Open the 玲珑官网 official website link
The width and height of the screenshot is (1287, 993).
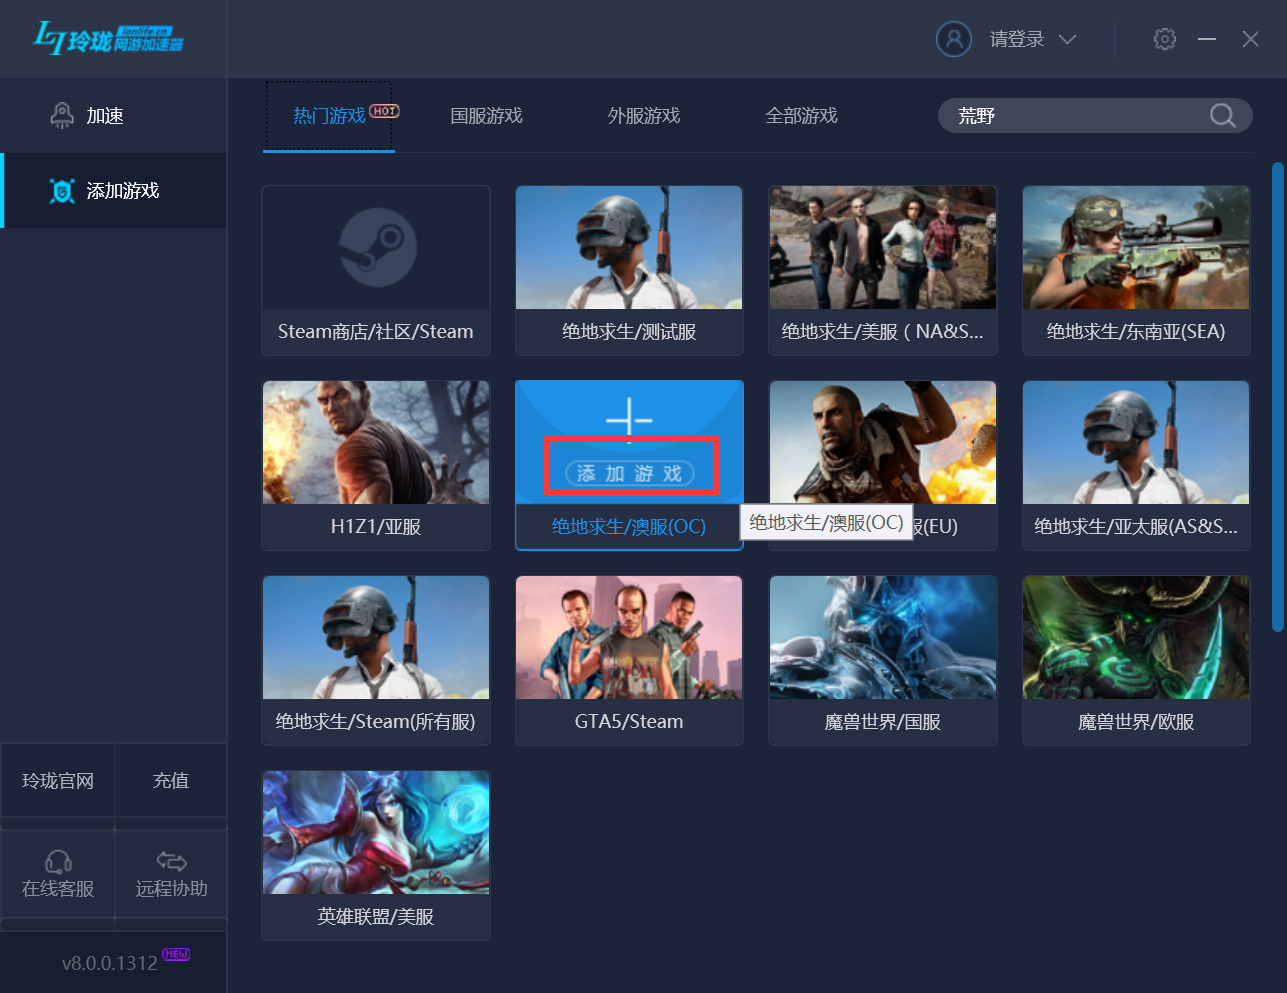pos(57,780)
